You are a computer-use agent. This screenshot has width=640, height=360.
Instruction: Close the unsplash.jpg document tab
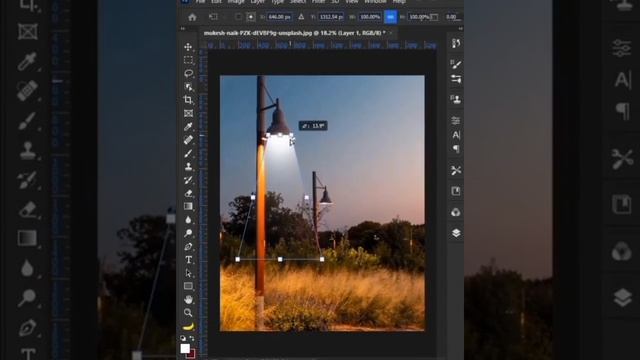click(391, 33)
